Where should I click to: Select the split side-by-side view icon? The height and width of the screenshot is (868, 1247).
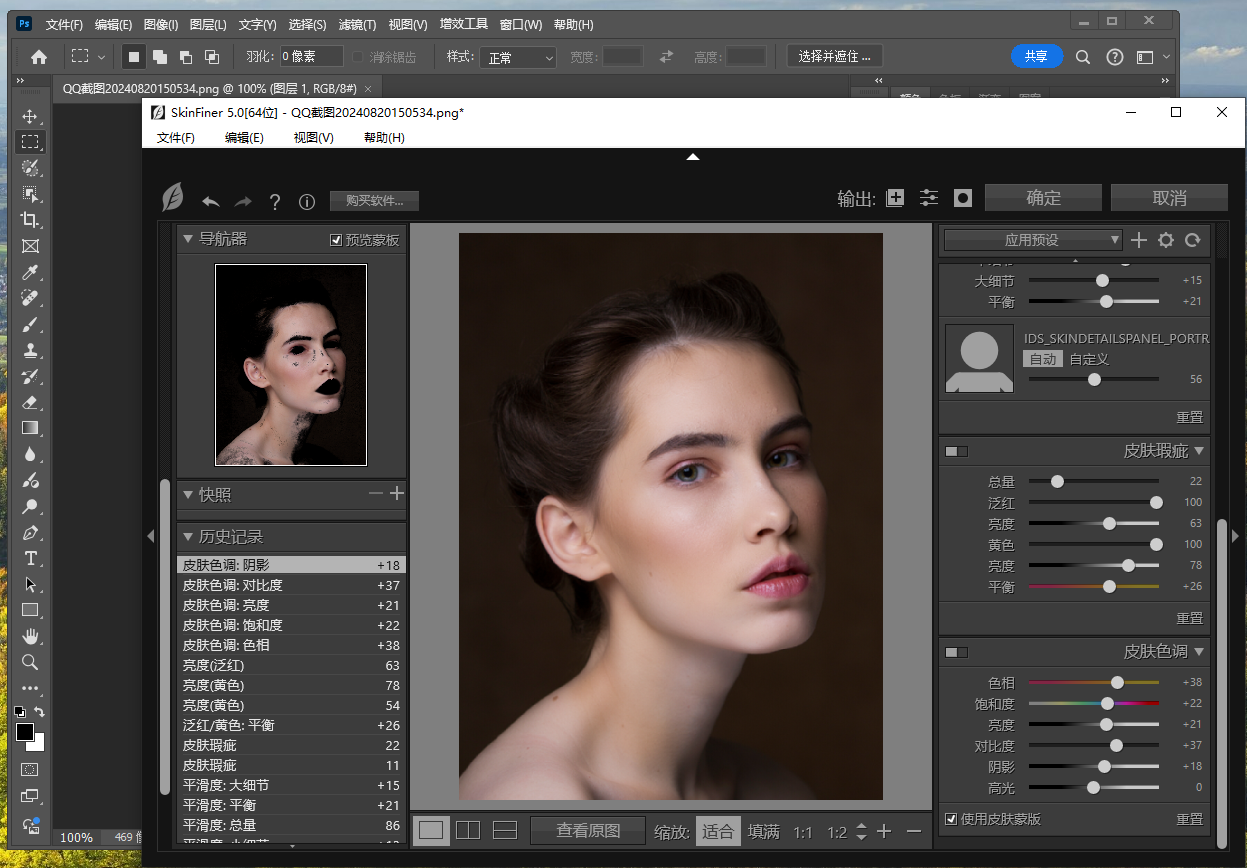click(x=467, y=830)
